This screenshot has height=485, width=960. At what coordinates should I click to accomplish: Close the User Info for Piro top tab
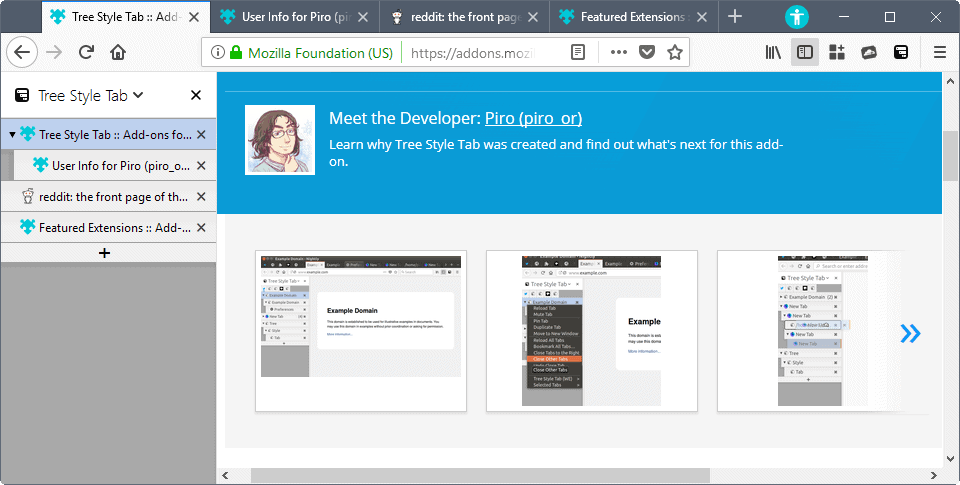pos(363,17)
